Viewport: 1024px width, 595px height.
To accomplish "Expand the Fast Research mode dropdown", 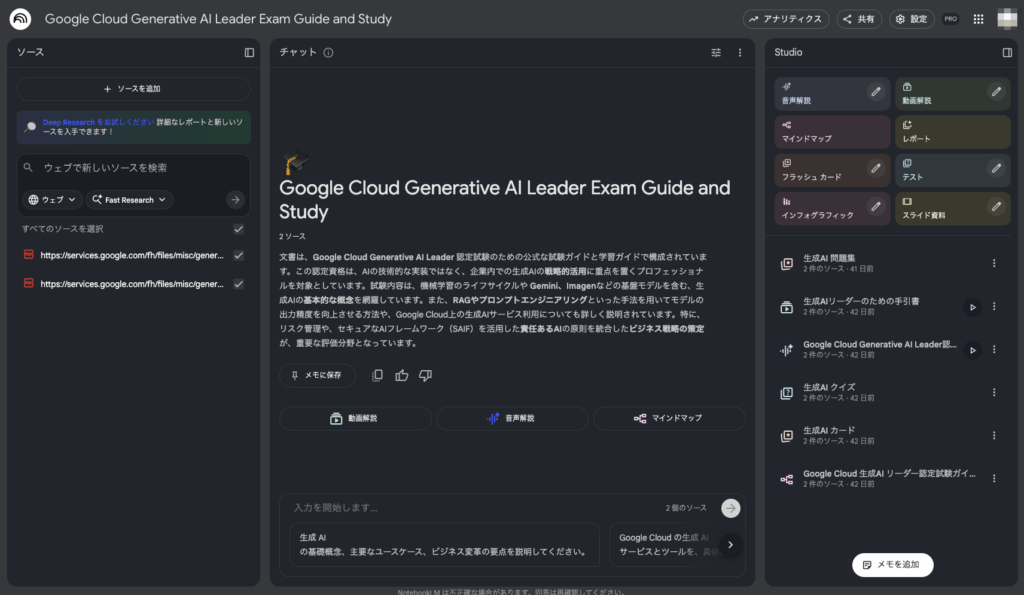I will (x=130, y=200).
